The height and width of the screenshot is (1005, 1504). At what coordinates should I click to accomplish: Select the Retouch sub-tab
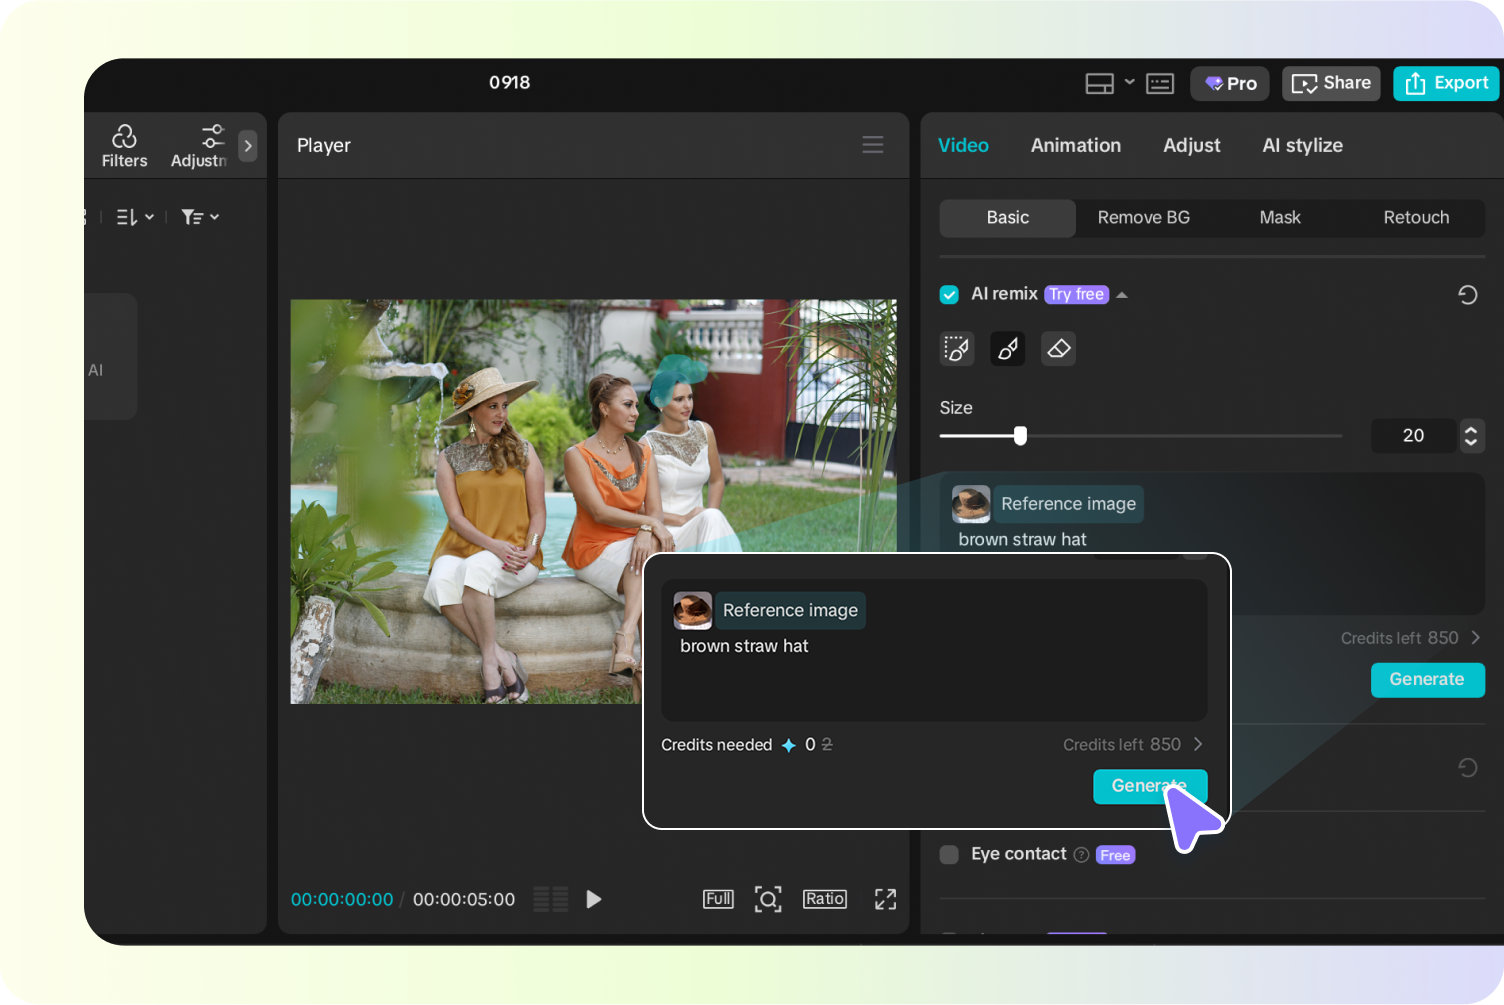pyautogui.click(x=1416, y=218)
